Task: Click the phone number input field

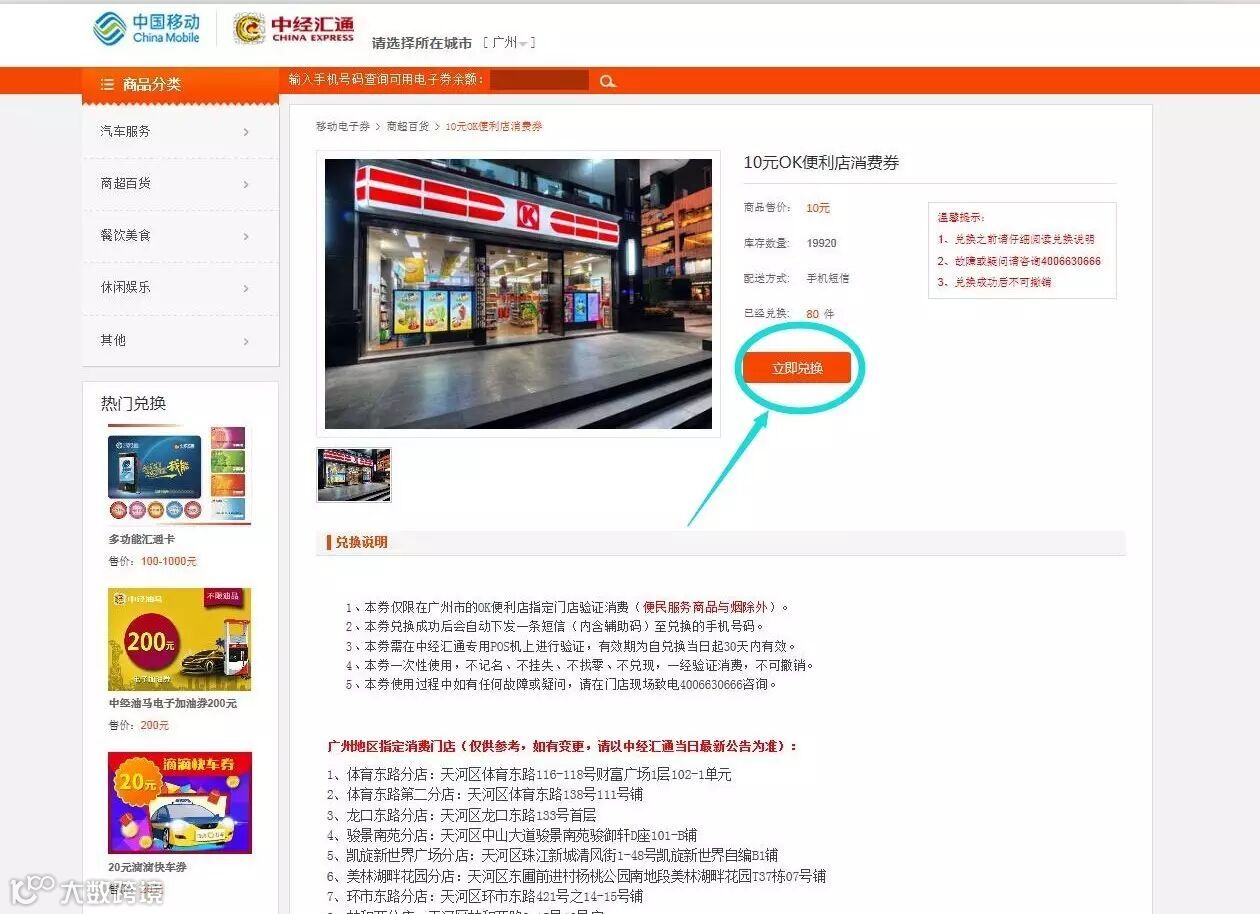Action: pyautogui.click(x=539, y=81)
